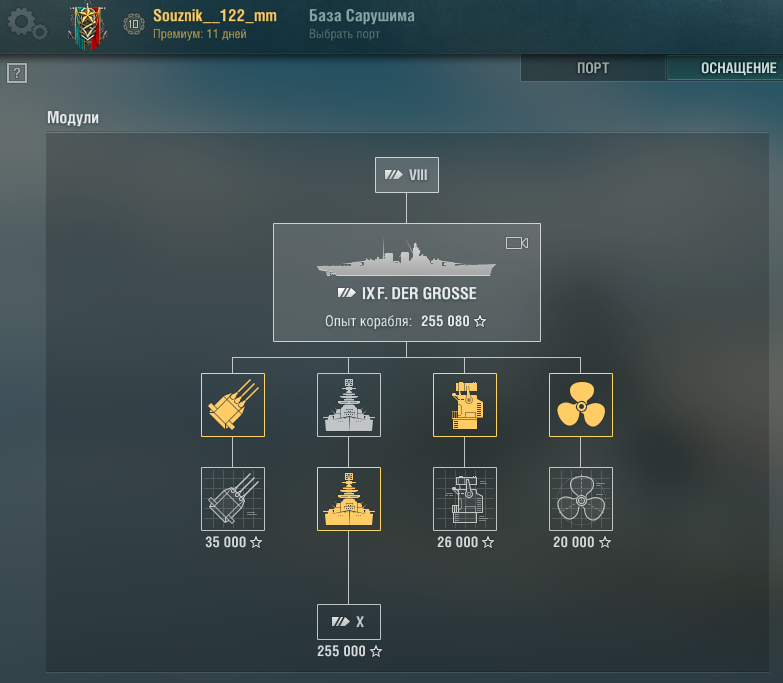This screenshot has width=783, height=683.
Task: Select the installed upgraded gold hull module
Action: [x=349, y=499]
